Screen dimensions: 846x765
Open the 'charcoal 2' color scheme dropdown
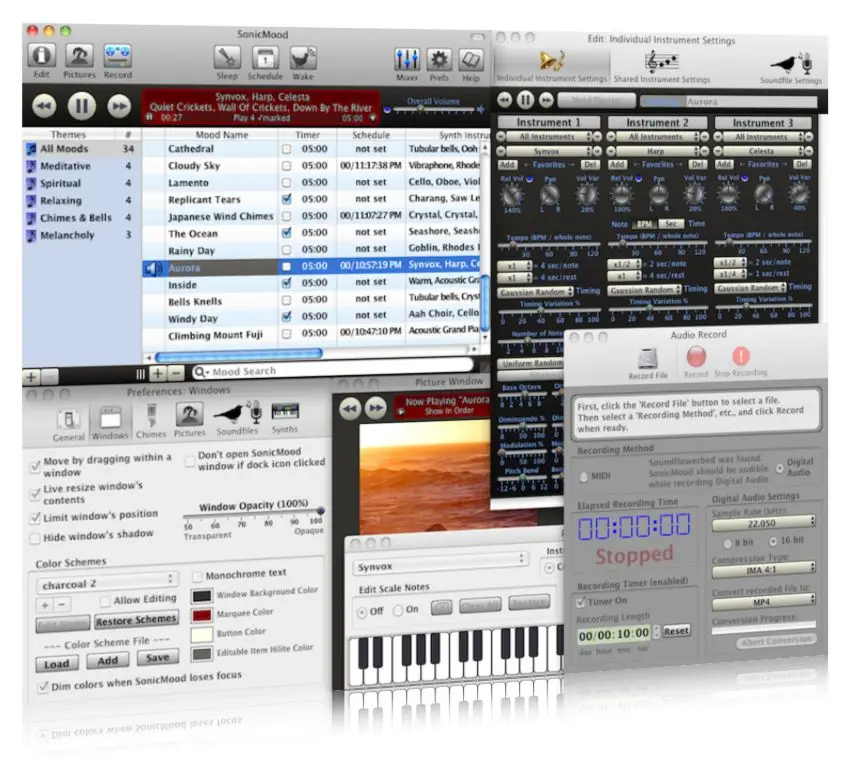[107, 583]
